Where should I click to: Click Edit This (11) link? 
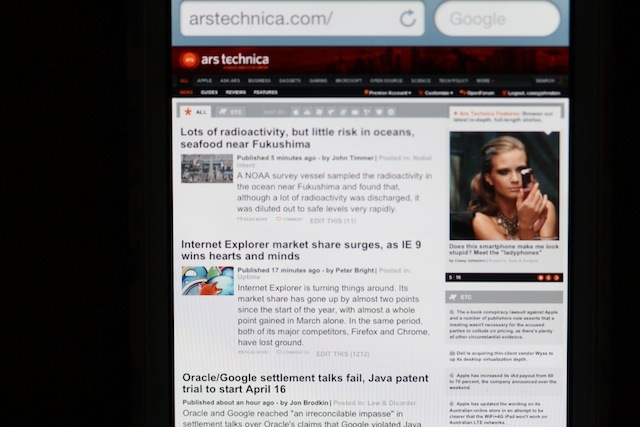pos(333,221)
